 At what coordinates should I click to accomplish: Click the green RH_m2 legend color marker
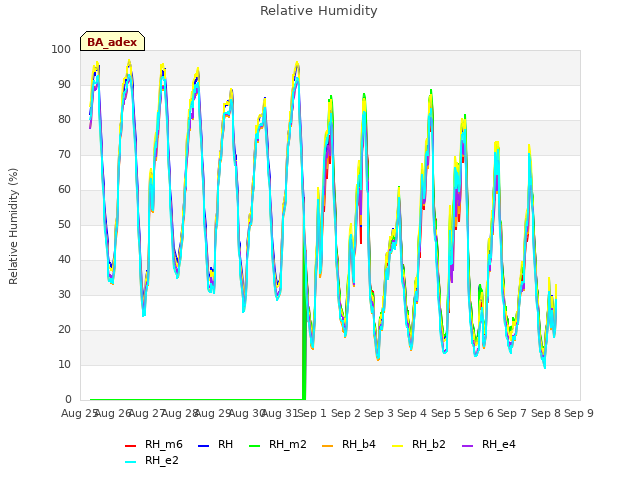[254, 446]
